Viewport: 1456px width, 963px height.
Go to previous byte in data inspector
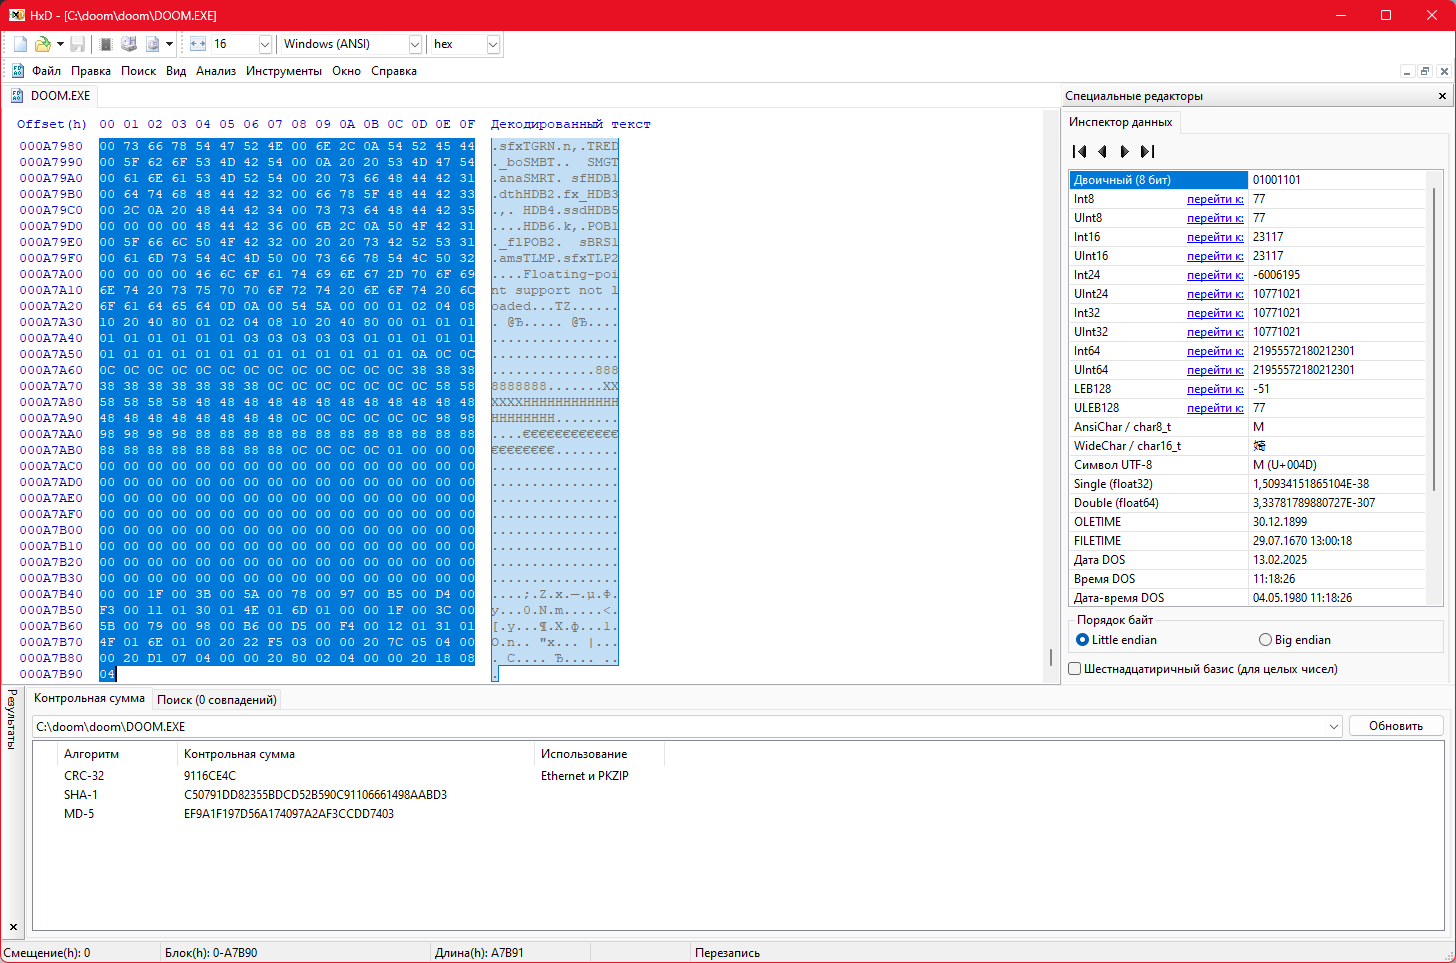pyautogui.click(x=1102, y=152)
